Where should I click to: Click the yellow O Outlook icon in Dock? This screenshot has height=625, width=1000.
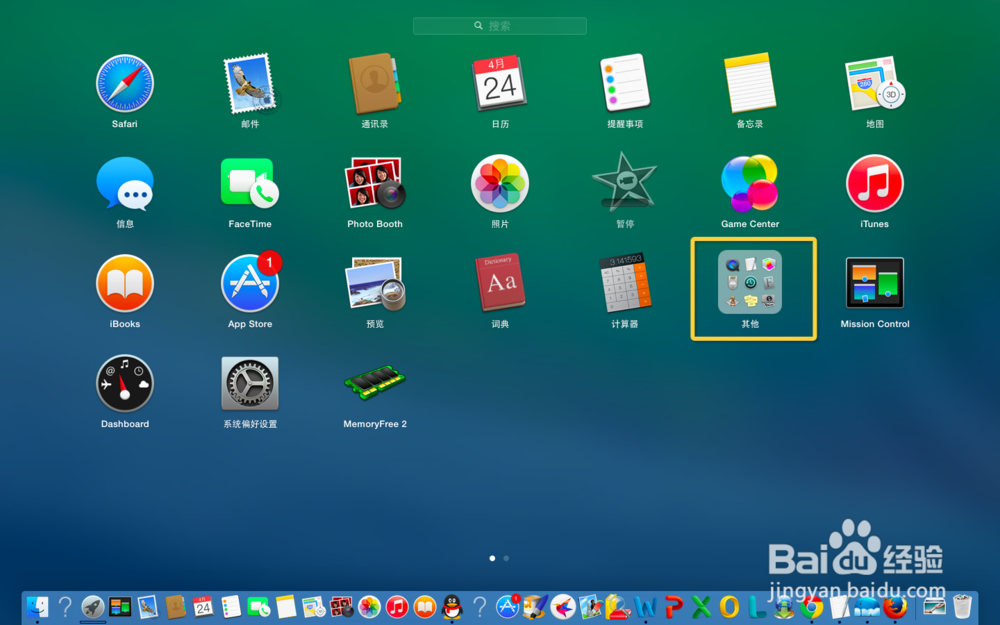tap(729, 607)
